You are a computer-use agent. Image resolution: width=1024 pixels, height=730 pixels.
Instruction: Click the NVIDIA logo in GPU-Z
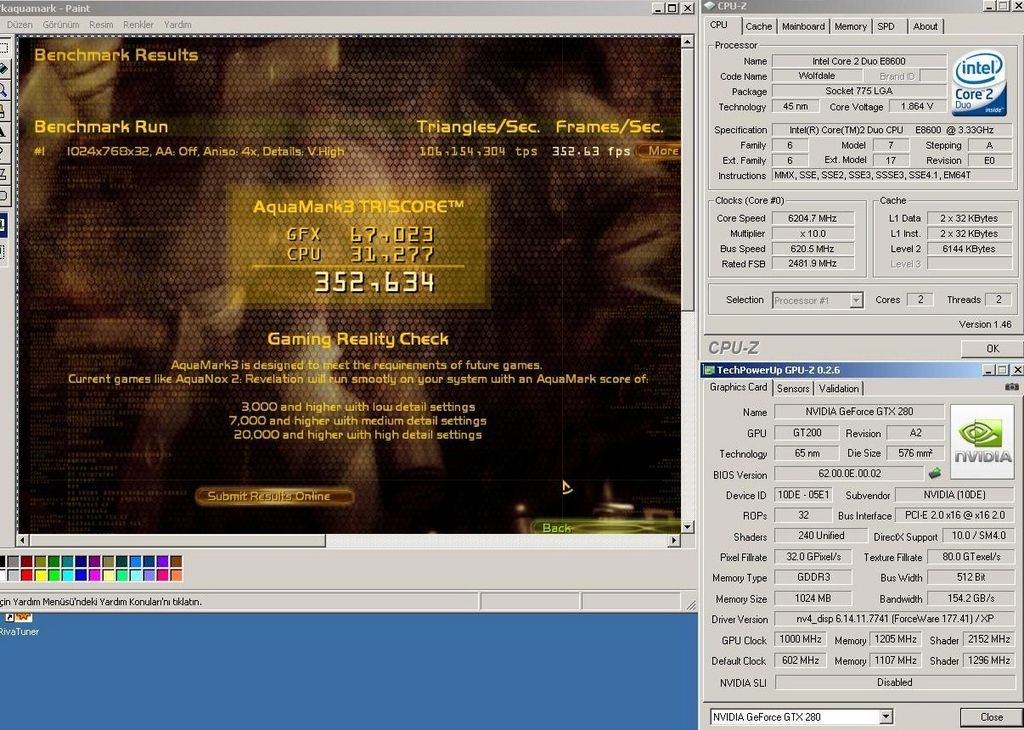click(x=982, y=441)
